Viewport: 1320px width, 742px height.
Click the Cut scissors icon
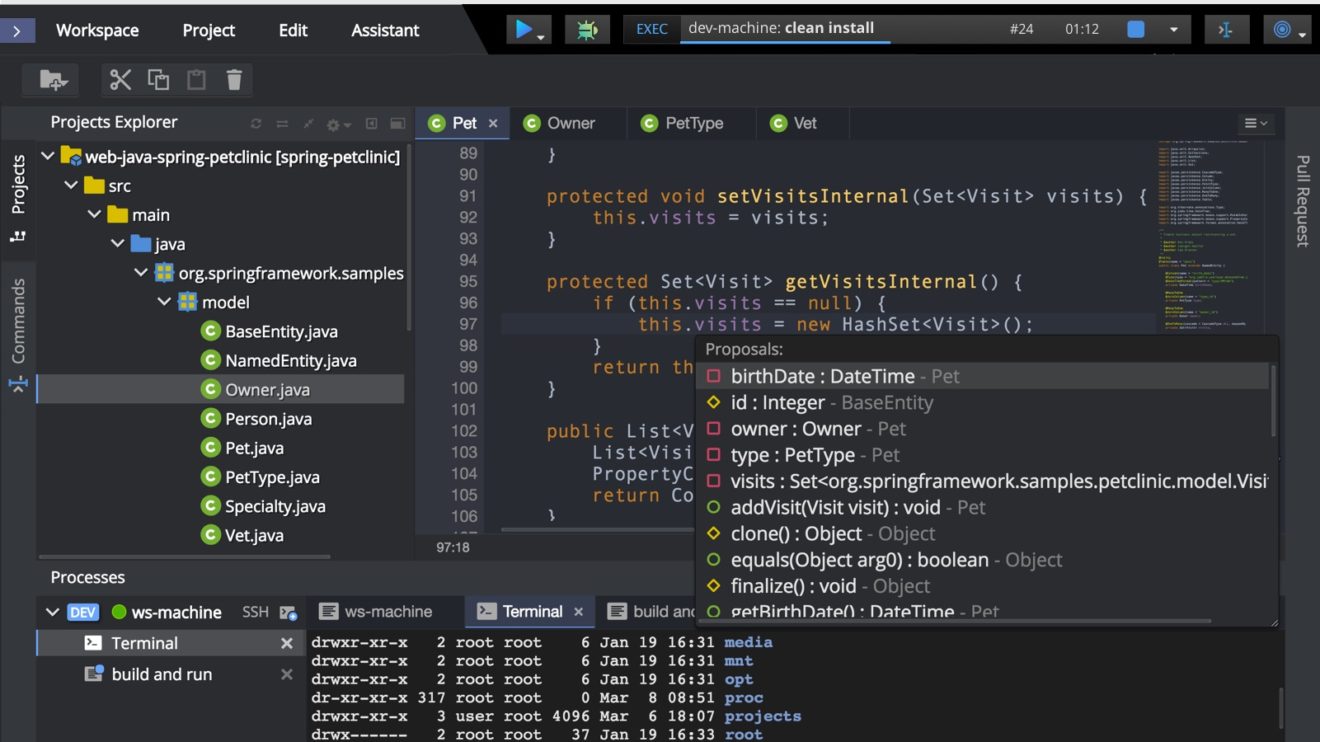[x=121, y=80]
